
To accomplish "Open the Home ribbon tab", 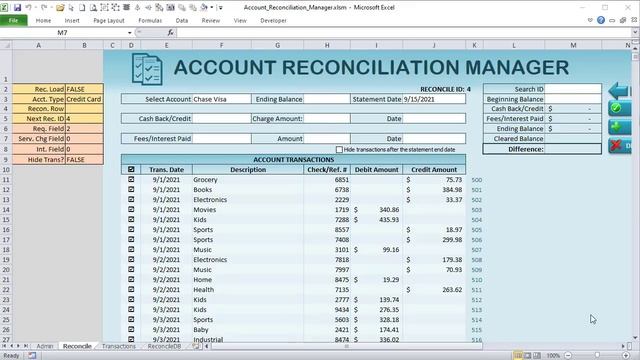I will point(43,20).
